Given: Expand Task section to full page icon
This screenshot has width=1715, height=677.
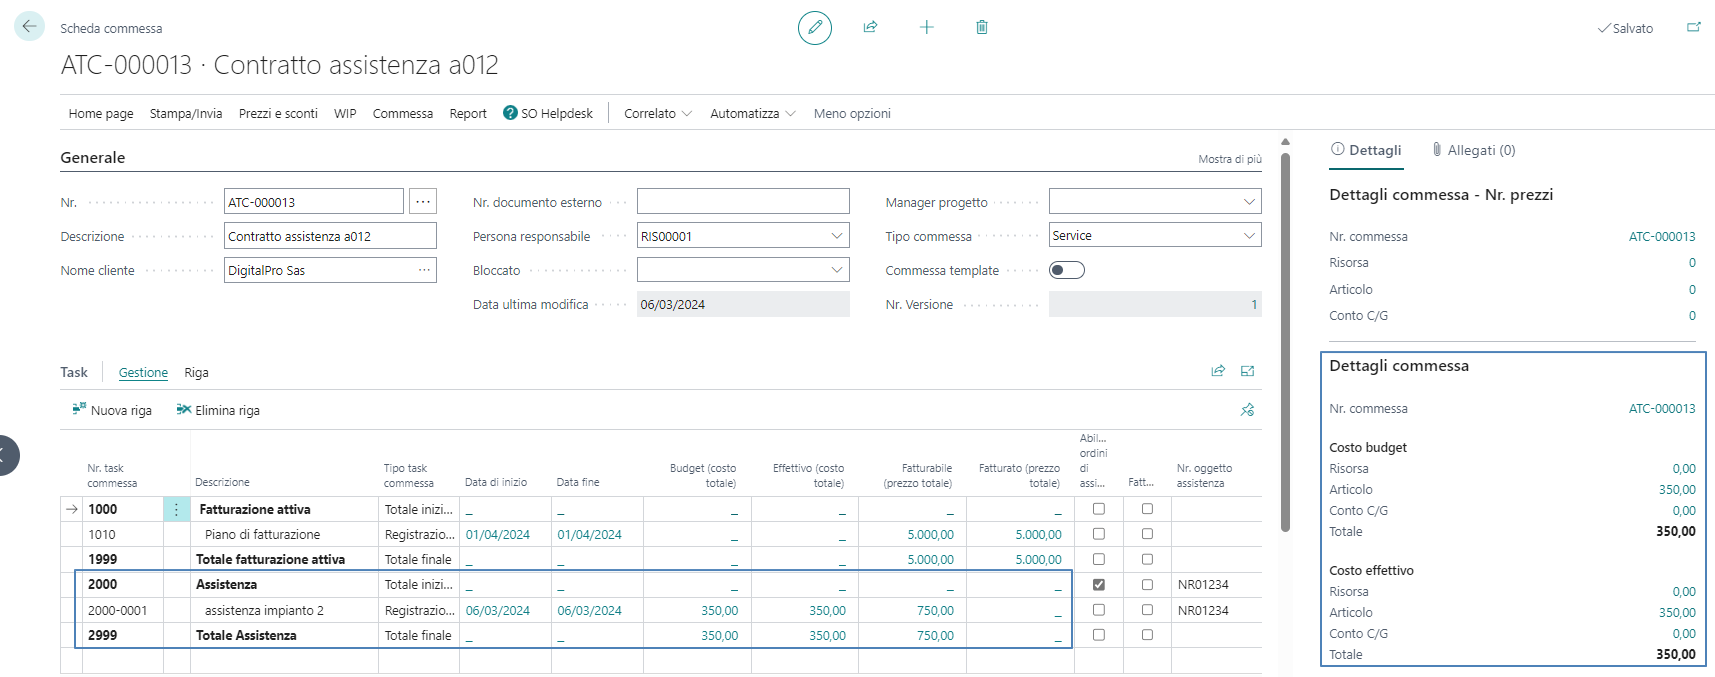Looking at the screenshot, I should tap(1247, 371).
